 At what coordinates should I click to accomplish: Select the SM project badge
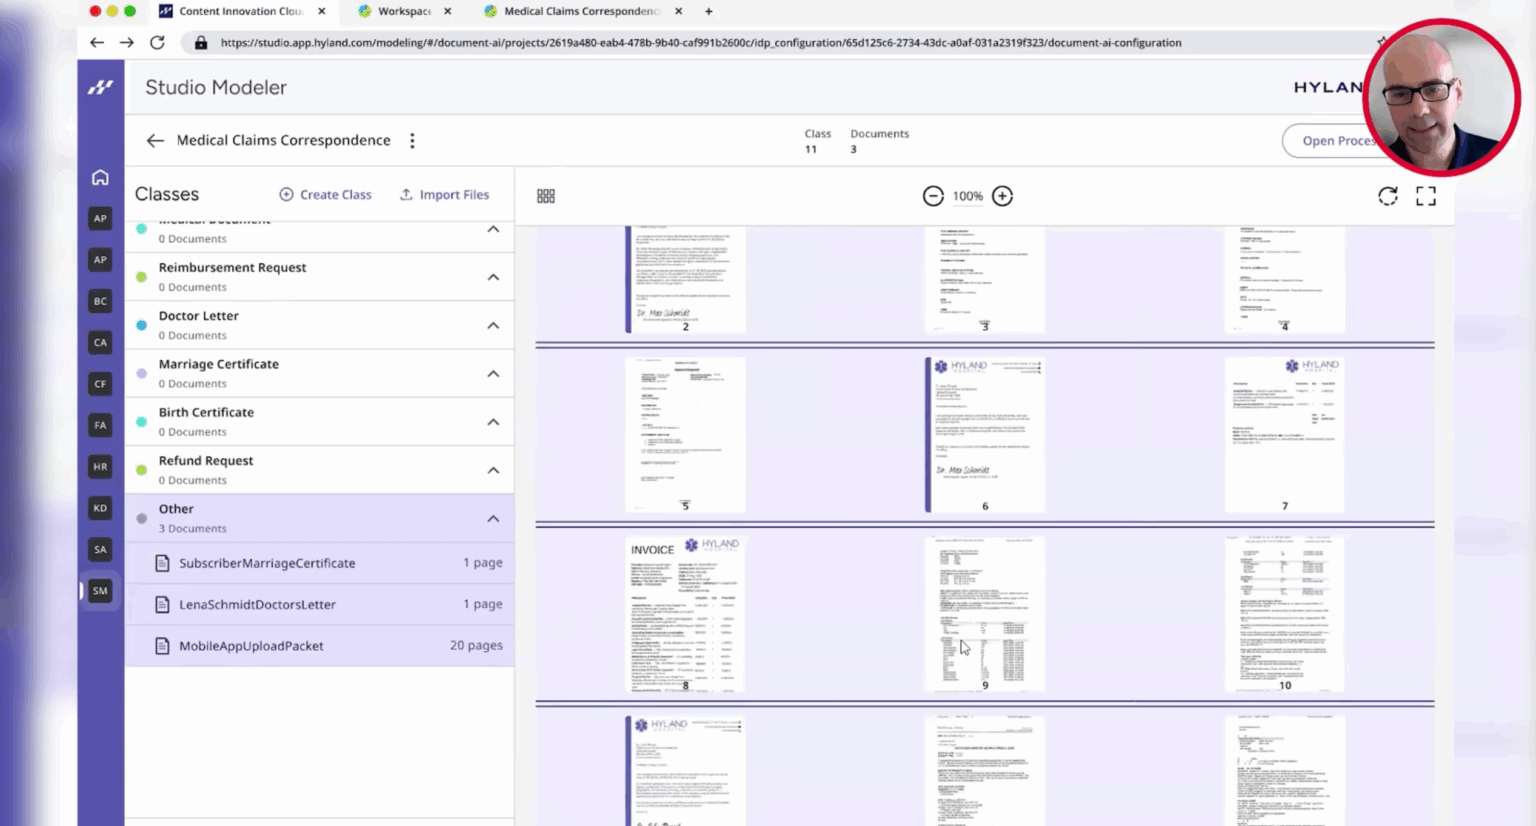click(x=100, y=591)
